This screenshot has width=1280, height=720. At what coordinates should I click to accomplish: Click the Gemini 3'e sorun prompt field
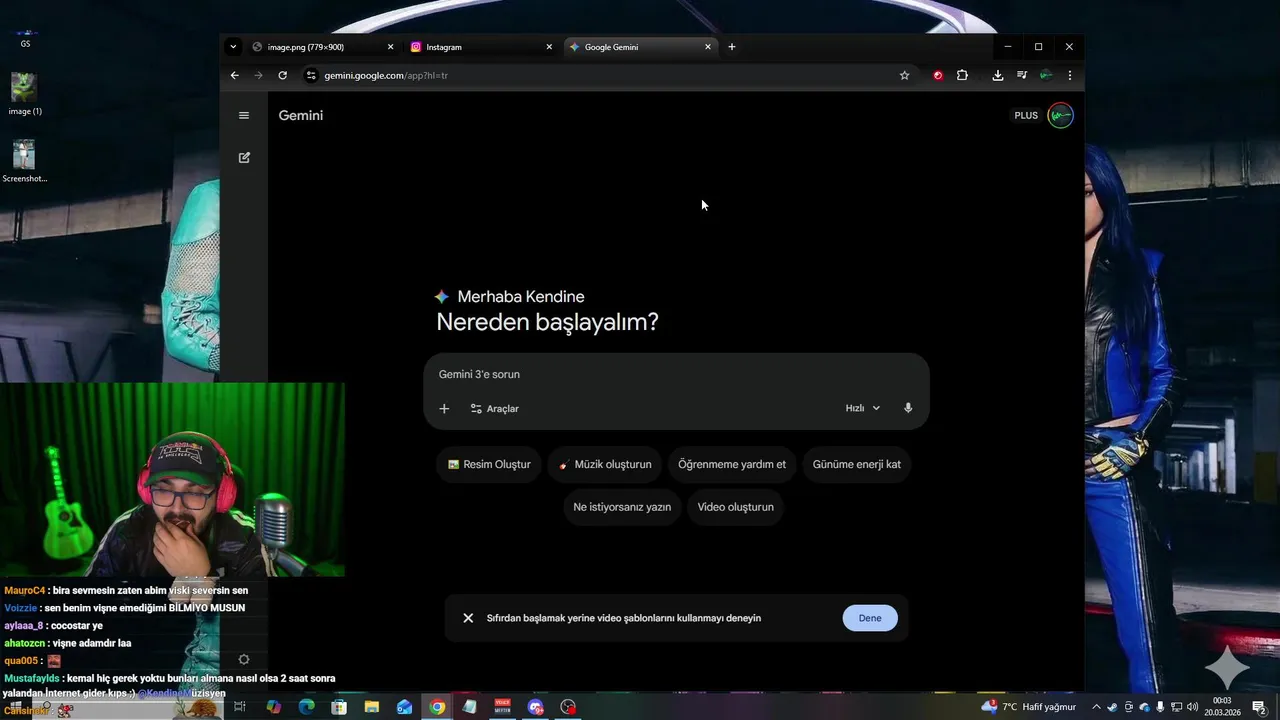click(676, 374)
